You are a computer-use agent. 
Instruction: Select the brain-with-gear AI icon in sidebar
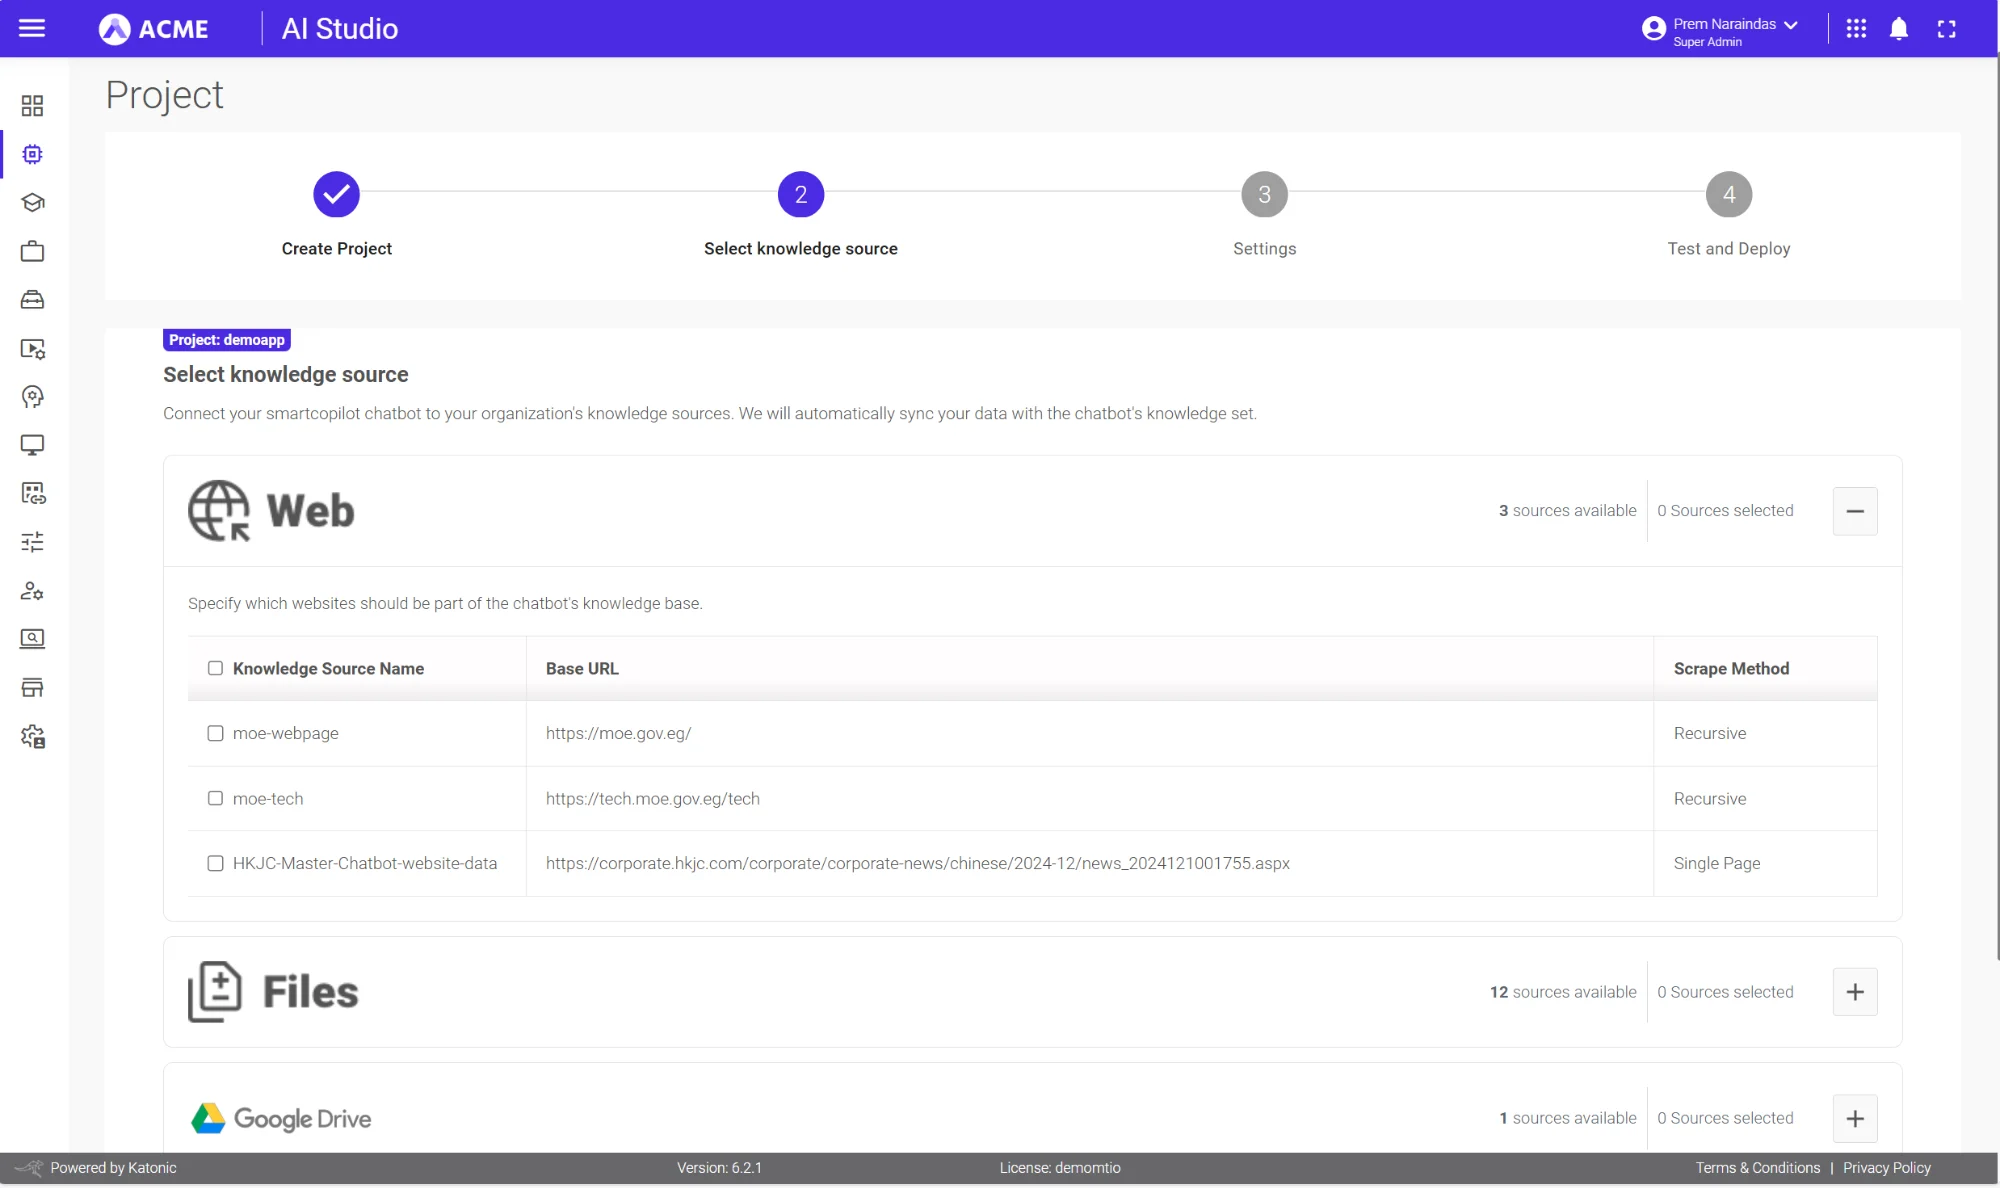pyautogui.click(x=33, y=397)
